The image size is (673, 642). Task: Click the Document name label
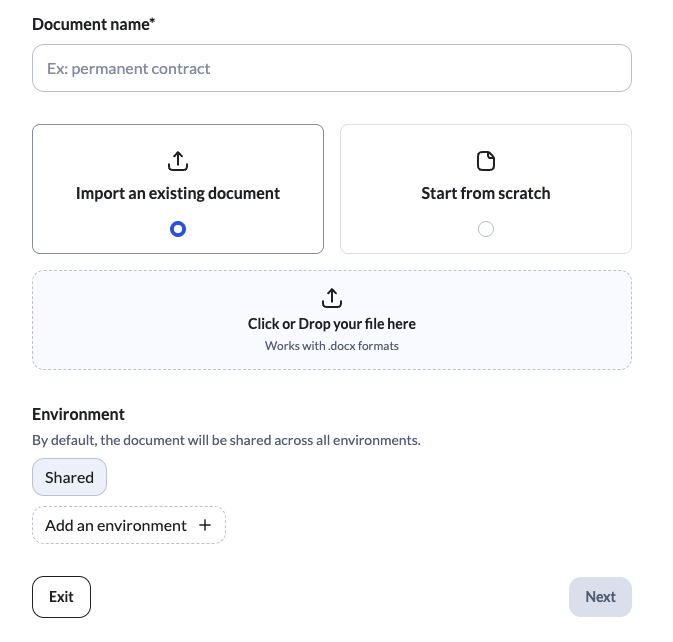[94, 24]
